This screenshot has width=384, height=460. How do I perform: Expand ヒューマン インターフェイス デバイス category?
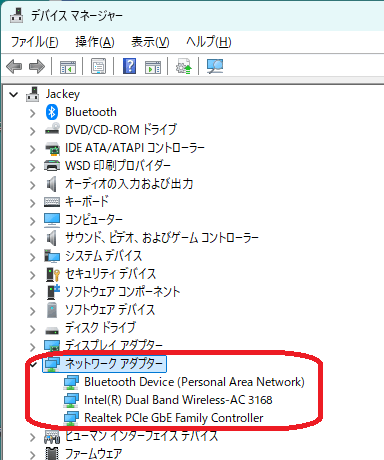click(x=32, y=437)
